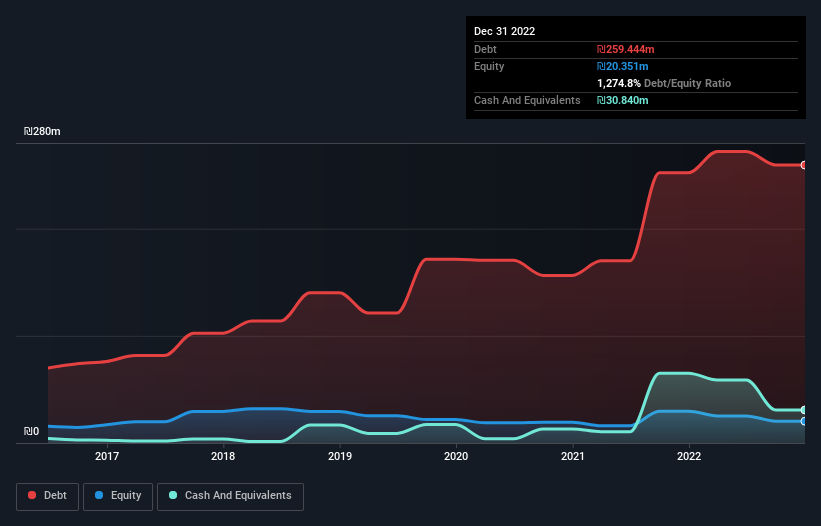Click the tooltip Debt row label
Screen dimensions: 821x526
click(x=485, y=49)
